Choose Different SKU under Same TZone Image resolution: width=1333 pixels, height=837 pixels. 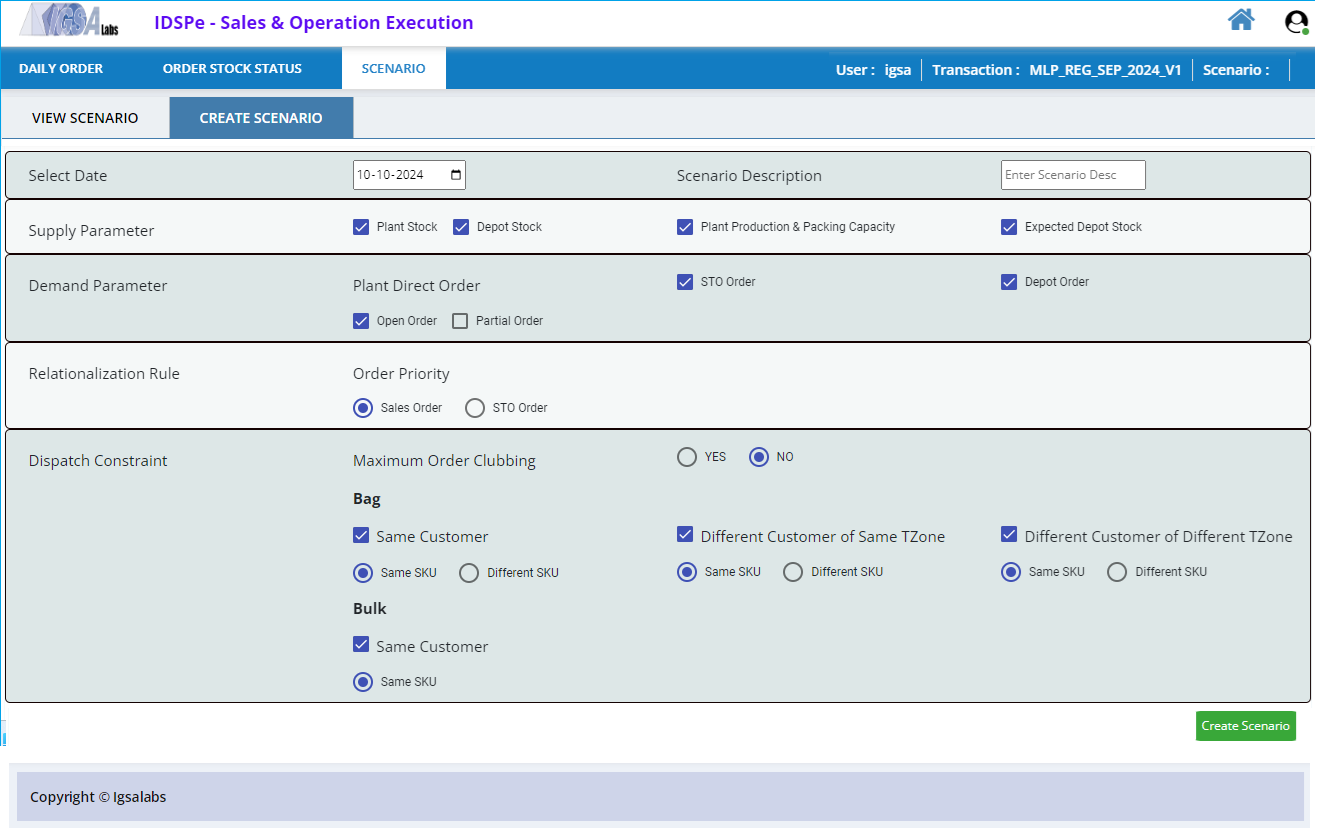point(793,572)
